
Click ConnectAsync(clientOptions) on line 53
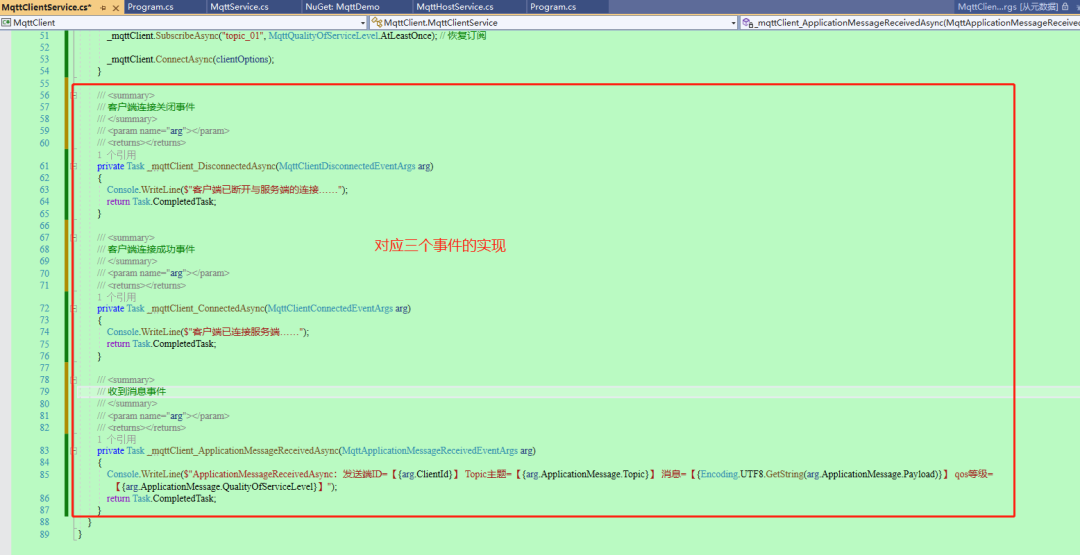coord(214,59)
